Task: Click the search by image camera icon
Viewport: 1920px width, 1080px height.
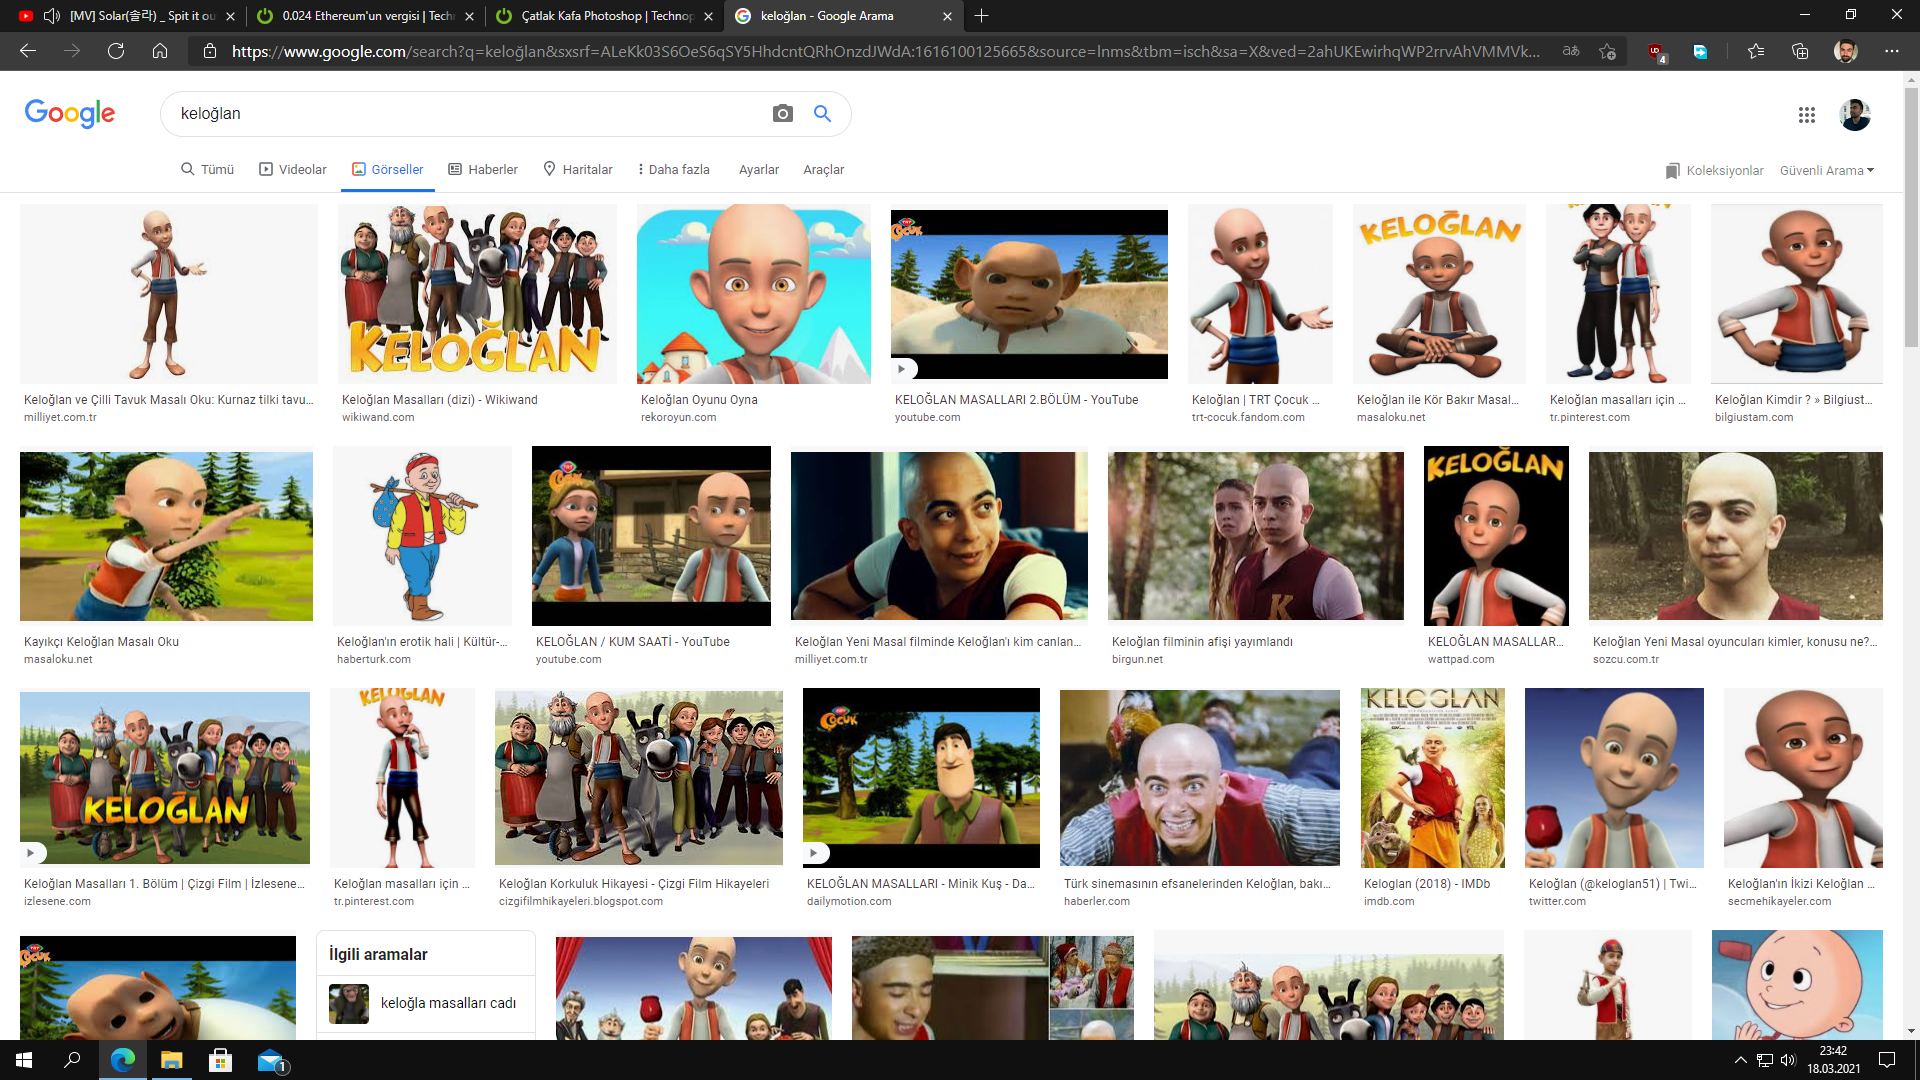Action: coord(782,114)
